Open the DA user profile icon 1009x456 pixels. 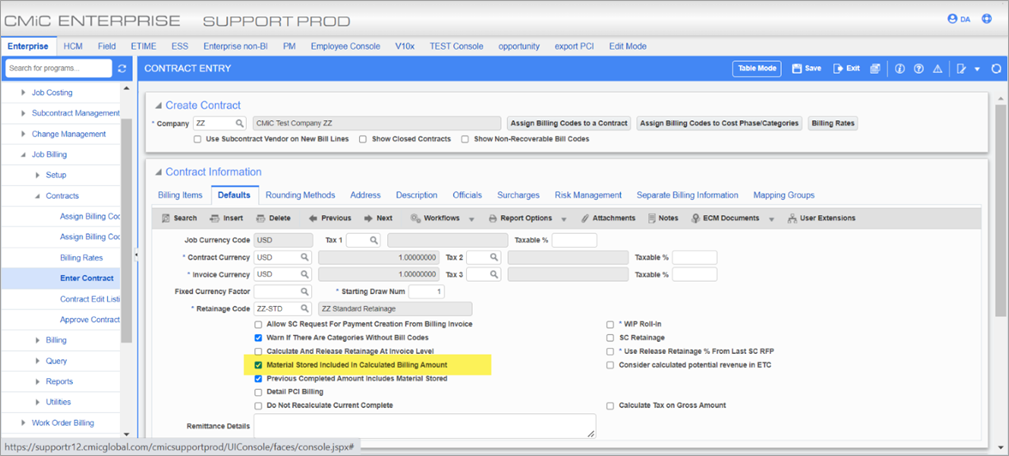pyautogui.click(x=952, y=19)
